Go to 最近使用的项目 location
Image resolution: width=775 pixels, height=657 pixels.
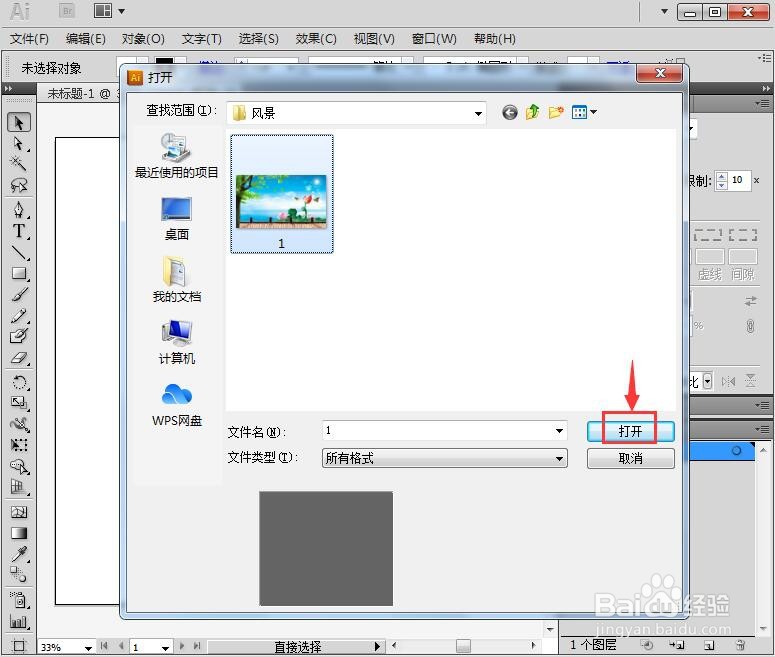click(176, 156)
